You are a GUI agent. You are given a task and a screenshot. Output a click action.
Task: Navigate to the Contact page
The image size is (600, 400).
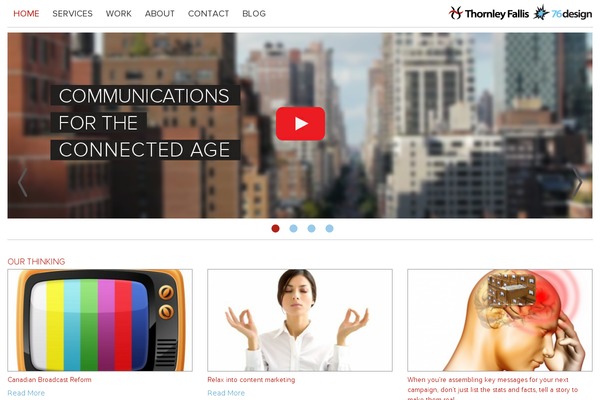[209, 13]
